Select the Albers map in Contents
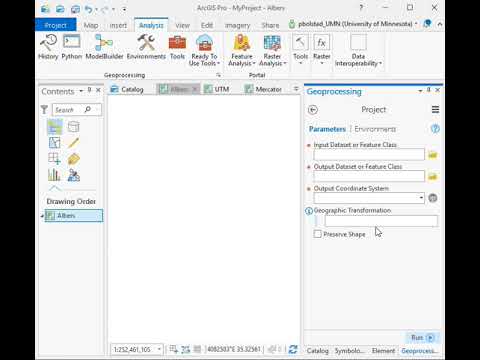This screenshot has height=360, width=480. (x=74, y=216)
